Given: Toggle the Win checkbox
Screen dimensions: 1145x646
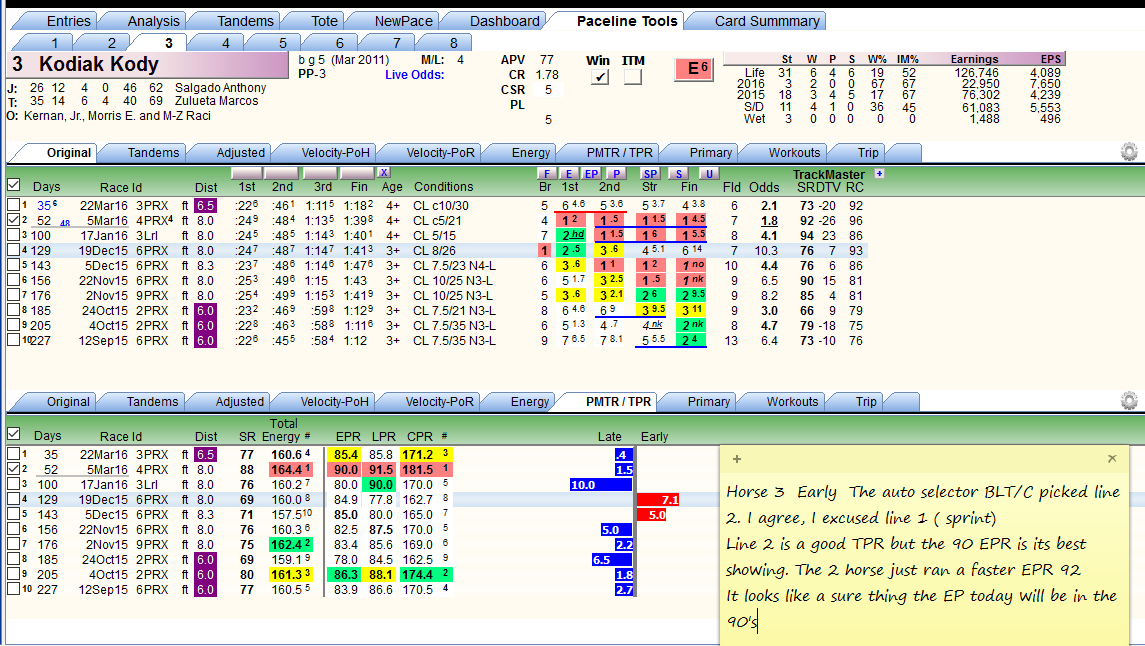Looking at the screenshot, I should click(x=600, y=77).
